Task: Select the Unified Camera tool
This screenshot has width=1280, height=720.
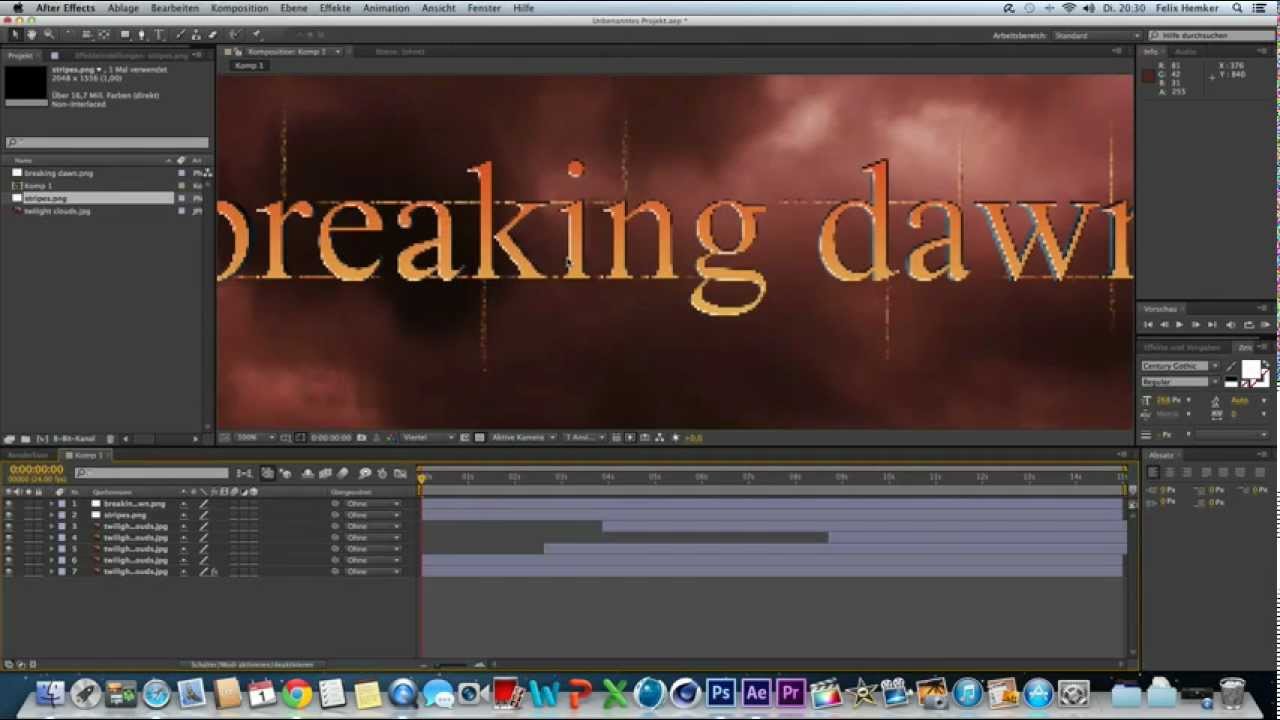Action: (x=86, y=34)
